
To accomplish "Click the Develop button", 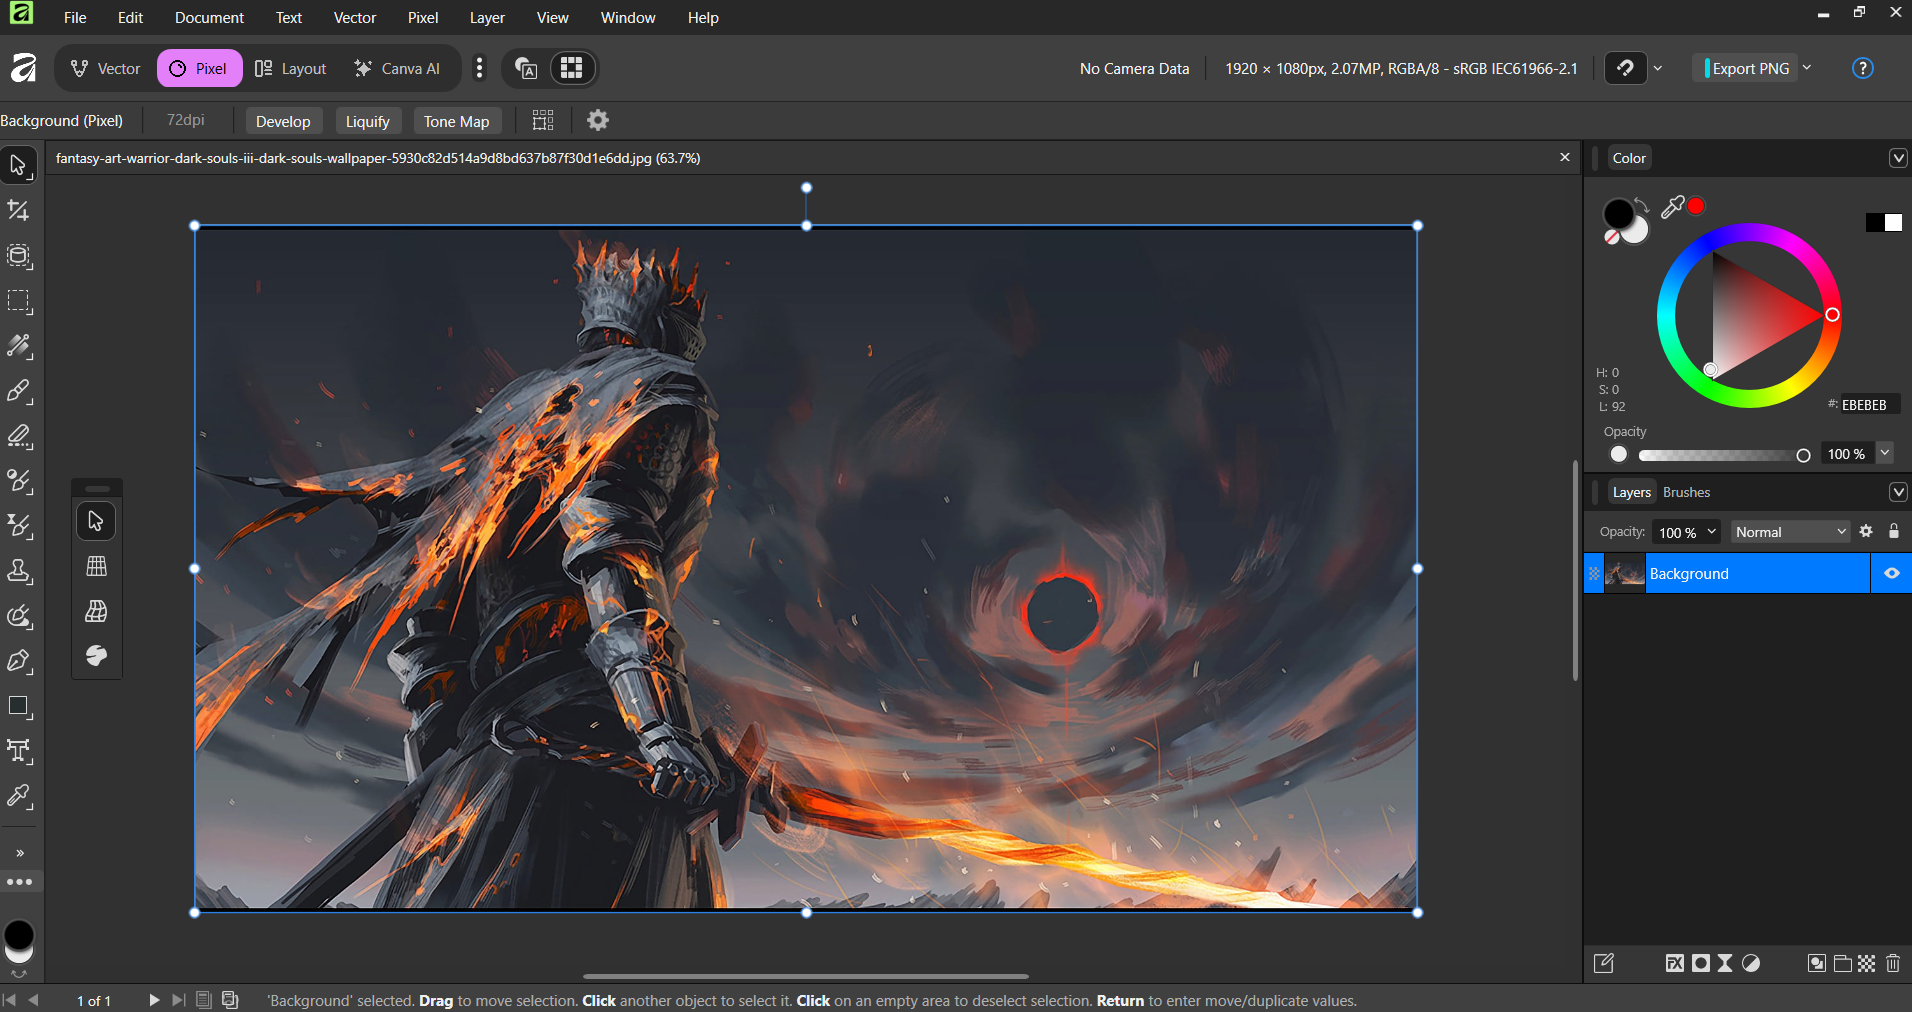I will (x=283, y=121).
